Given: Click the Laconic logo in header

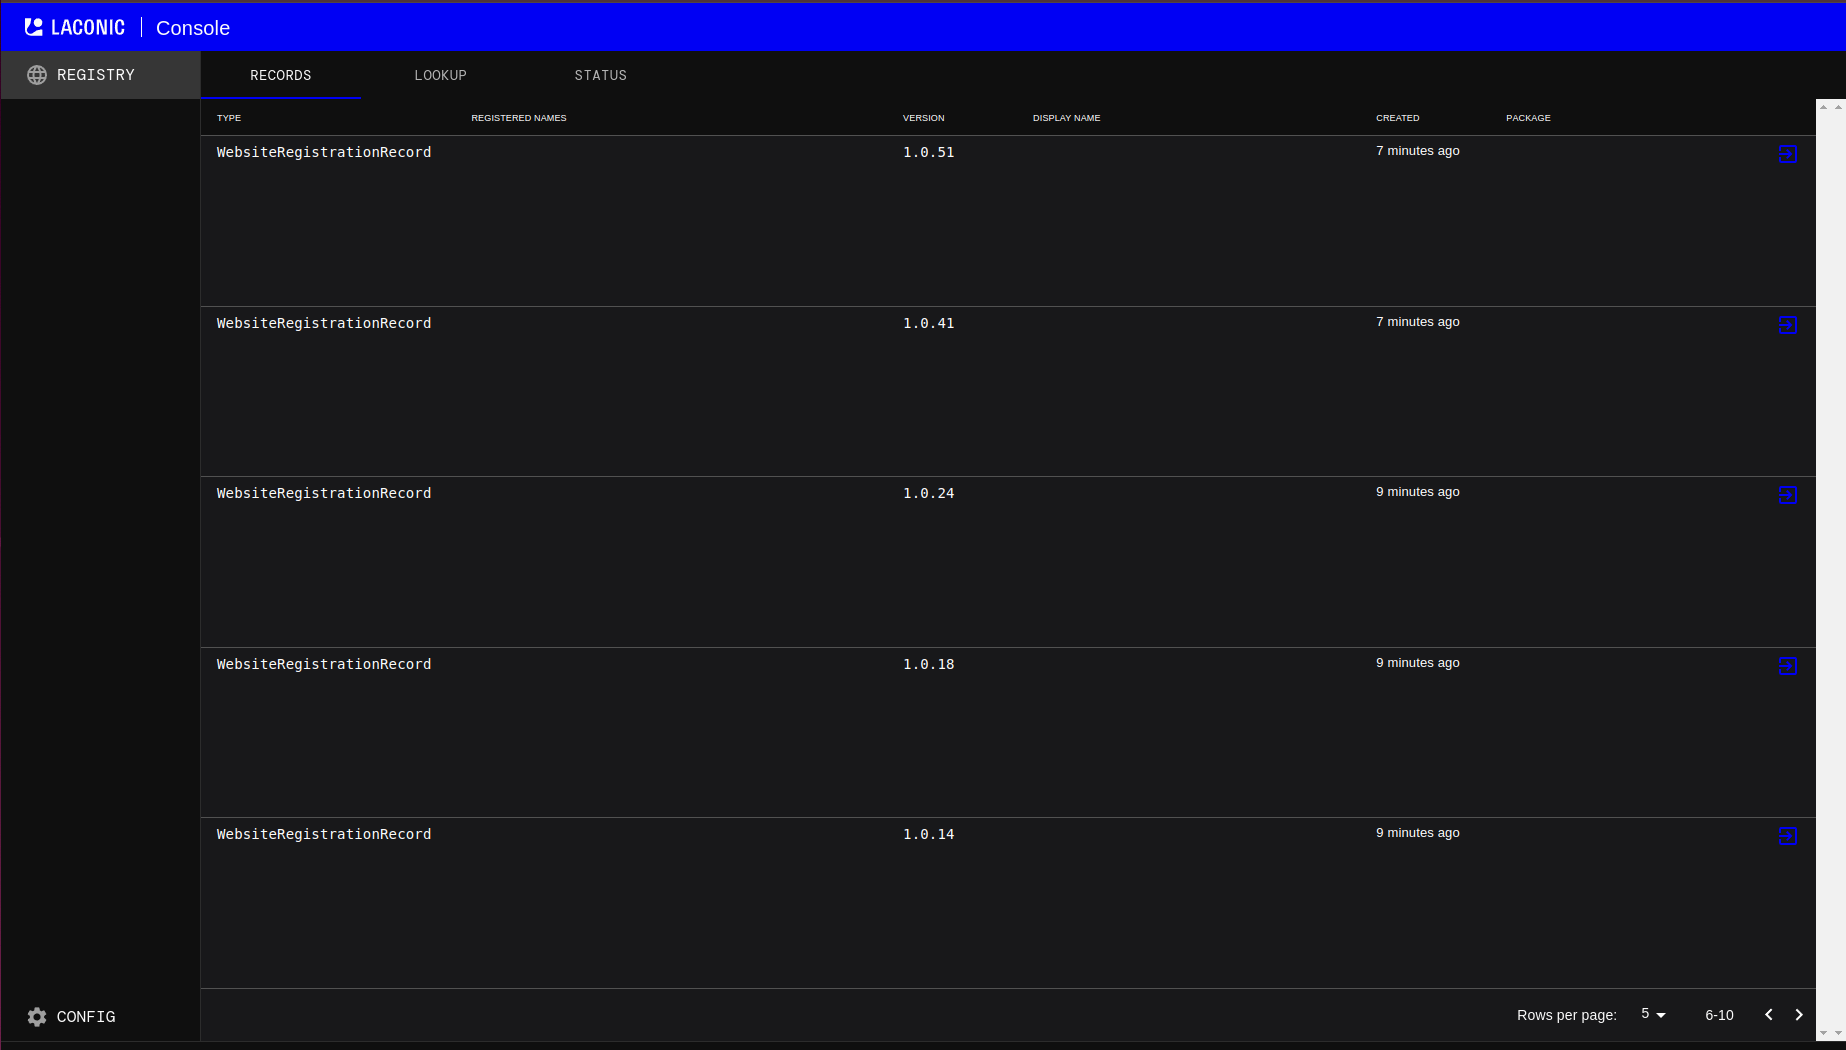Looking at the screenshot, I should 75,28.
